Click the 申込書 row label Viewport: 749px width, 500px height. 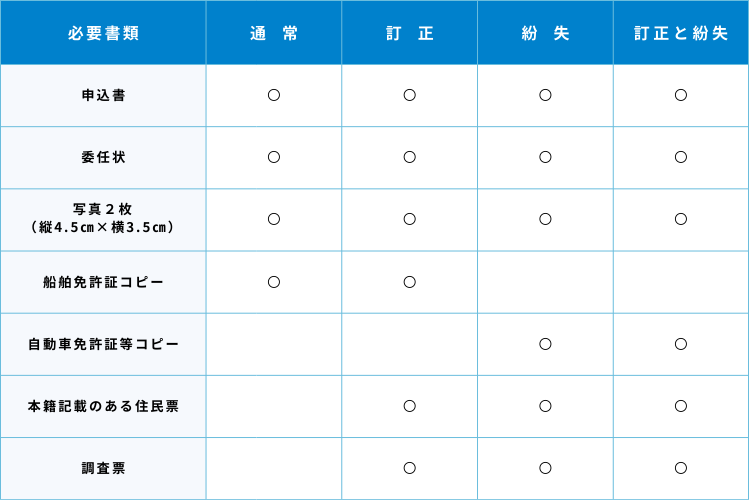point(103,96)
